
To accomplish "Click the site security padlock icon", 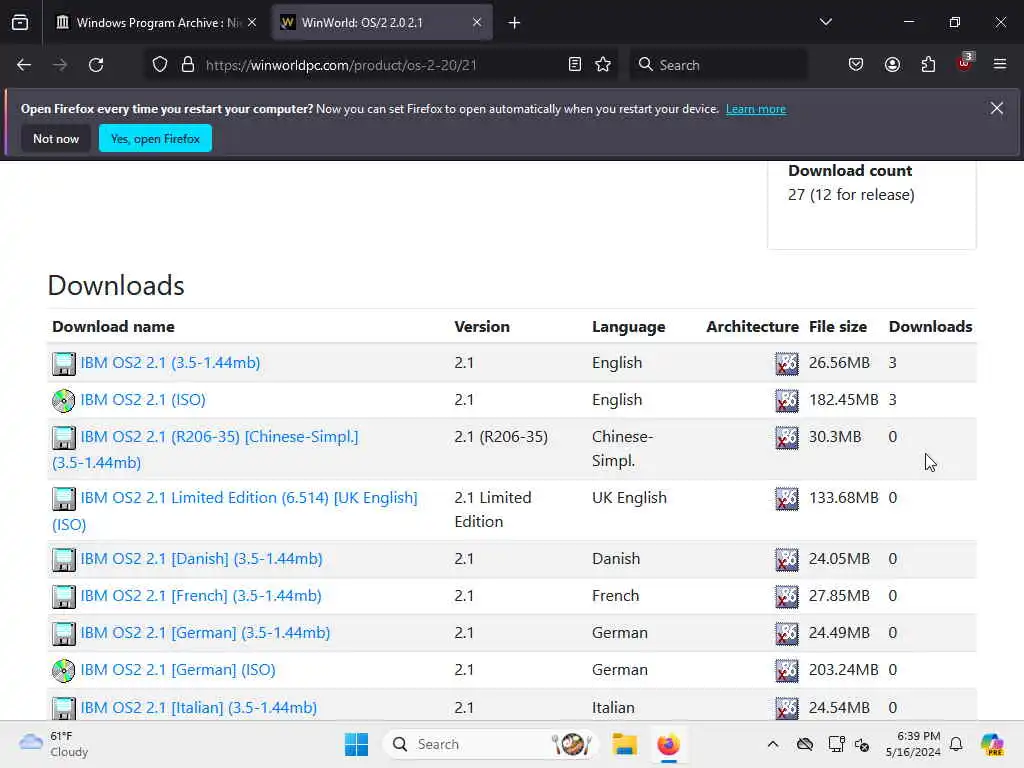I will pyautogui.click(x=188, y=65).
